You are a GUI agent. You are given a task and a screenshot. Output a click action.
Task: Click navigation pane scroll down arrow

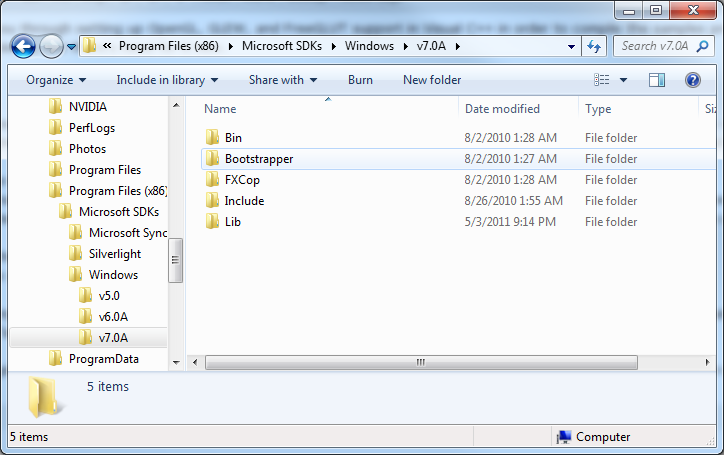[176, 363]
